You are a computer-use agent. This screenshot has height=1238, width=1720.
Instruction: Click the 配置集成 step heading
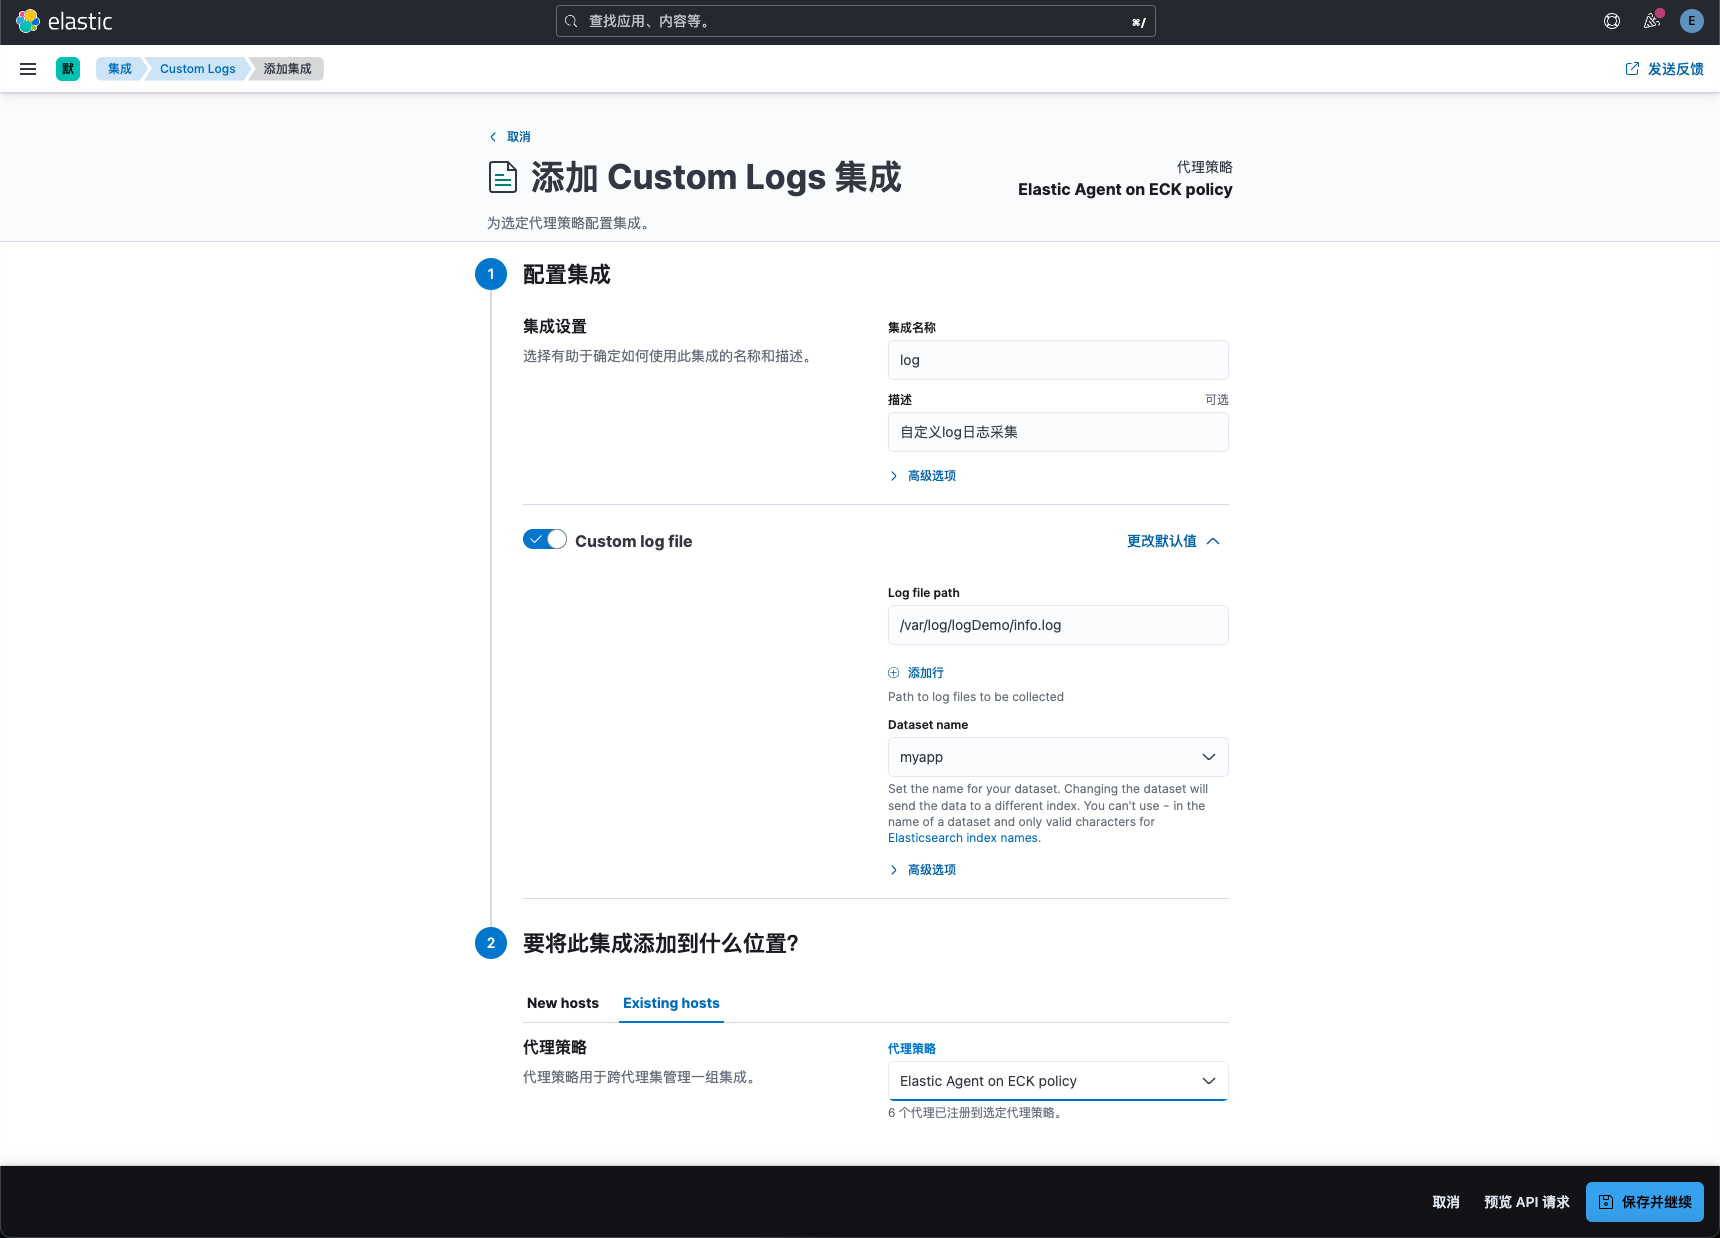(567, 275)
